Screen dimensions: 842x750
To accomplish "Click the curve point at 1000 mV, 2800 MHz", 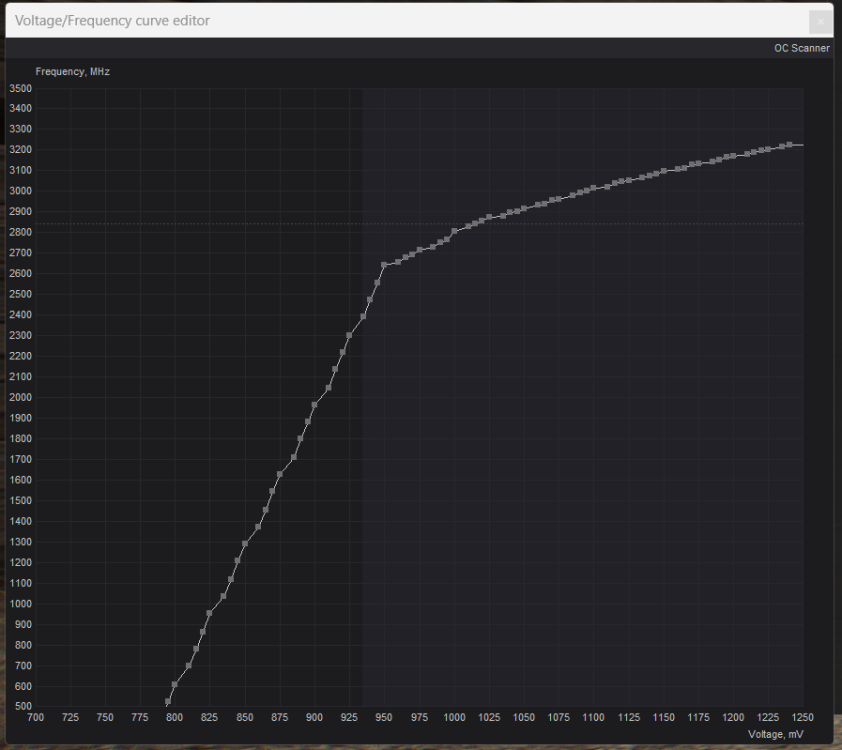I will (x=454, y=231).
